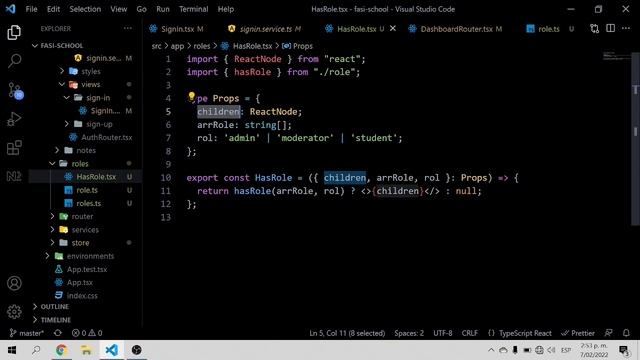Open the Manage gear settings icon
The height and width of the screenshot is (360, 640).
pos(14,312)
